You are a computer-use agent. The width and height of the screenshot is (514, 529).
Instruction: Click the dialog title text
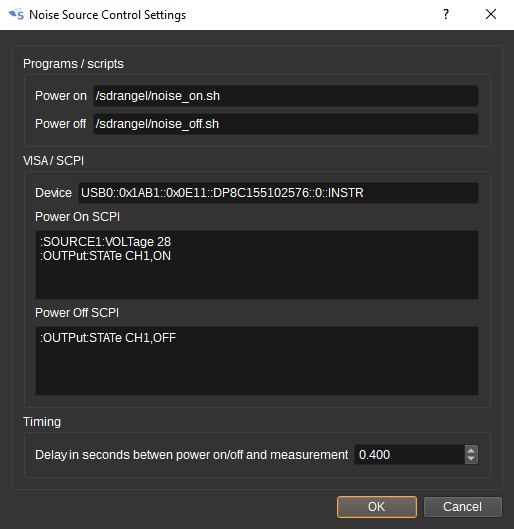click(x=108, y=15)
